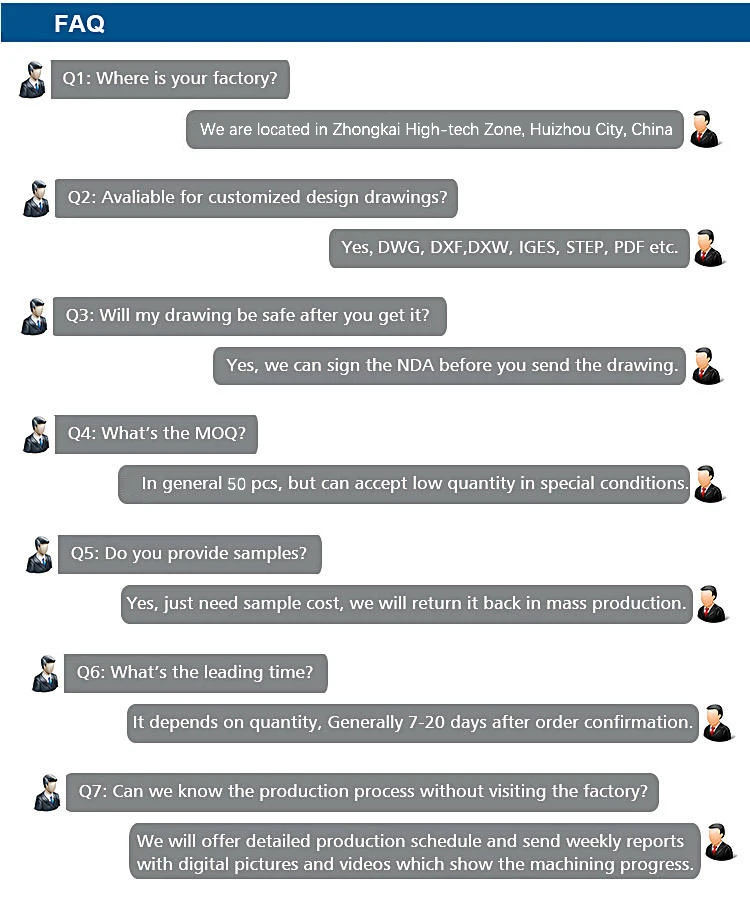750x919 pixels.
Task: Click the agent avatar beside the production schedule answer
Action: pos(719,842)
